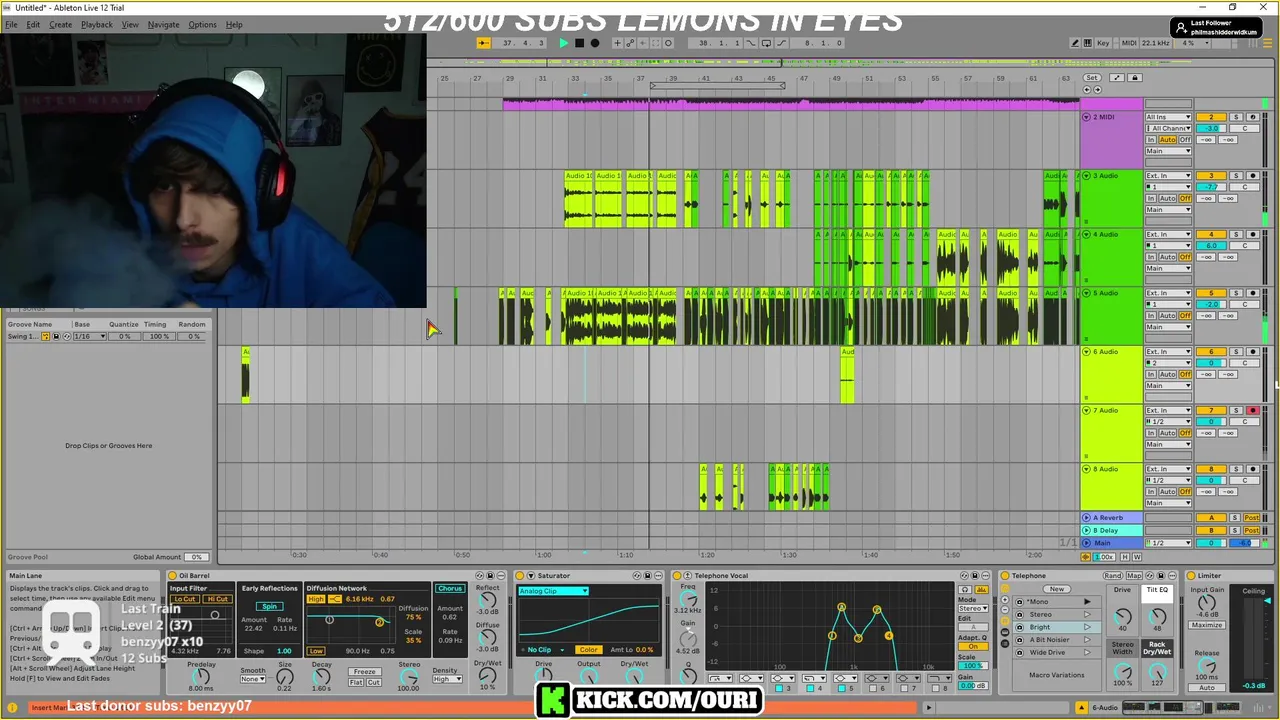Click Telephone rack Rand button
The height and width of the screenshot is (720, 1280).
click(x=1113, y=576)
